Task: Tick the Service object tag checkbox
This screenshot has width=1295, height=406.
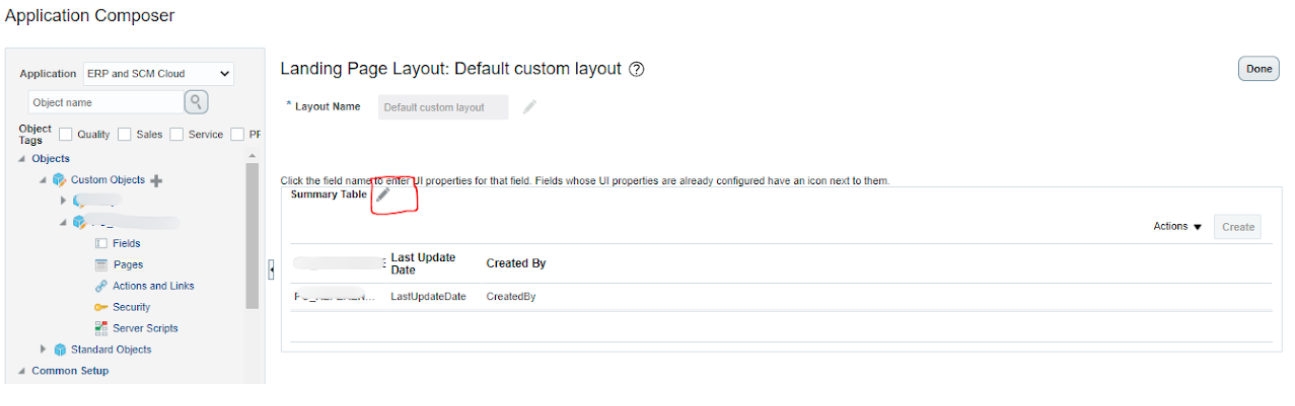Action: point(177,134)
